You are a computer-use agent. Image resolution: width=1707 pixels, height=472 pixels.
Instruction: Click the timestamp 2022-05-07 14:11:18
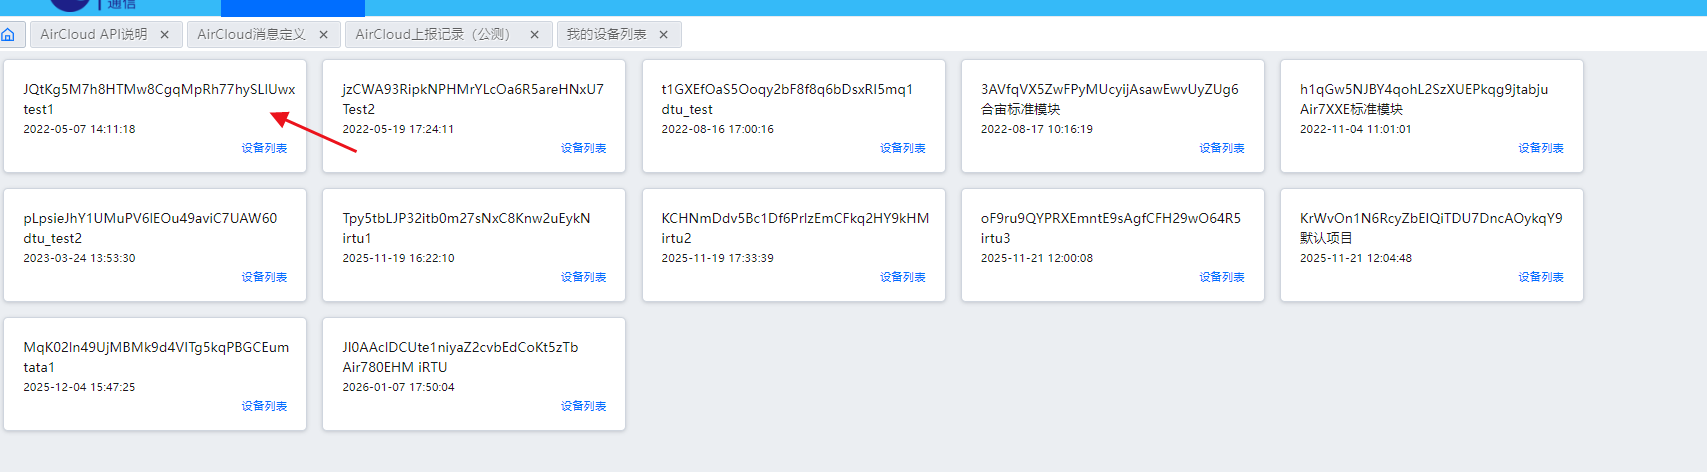coord(79,129)
